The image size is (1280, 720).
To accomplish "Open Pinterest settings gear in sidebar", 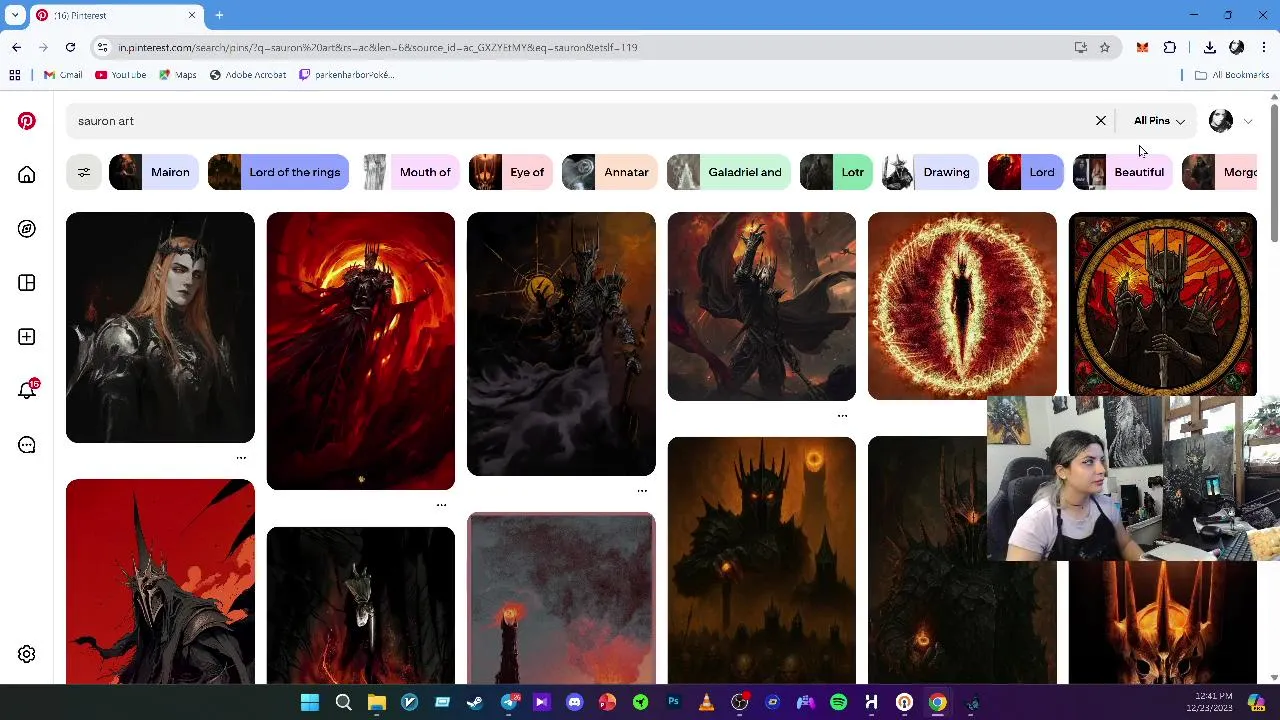I will pos(27,654).
